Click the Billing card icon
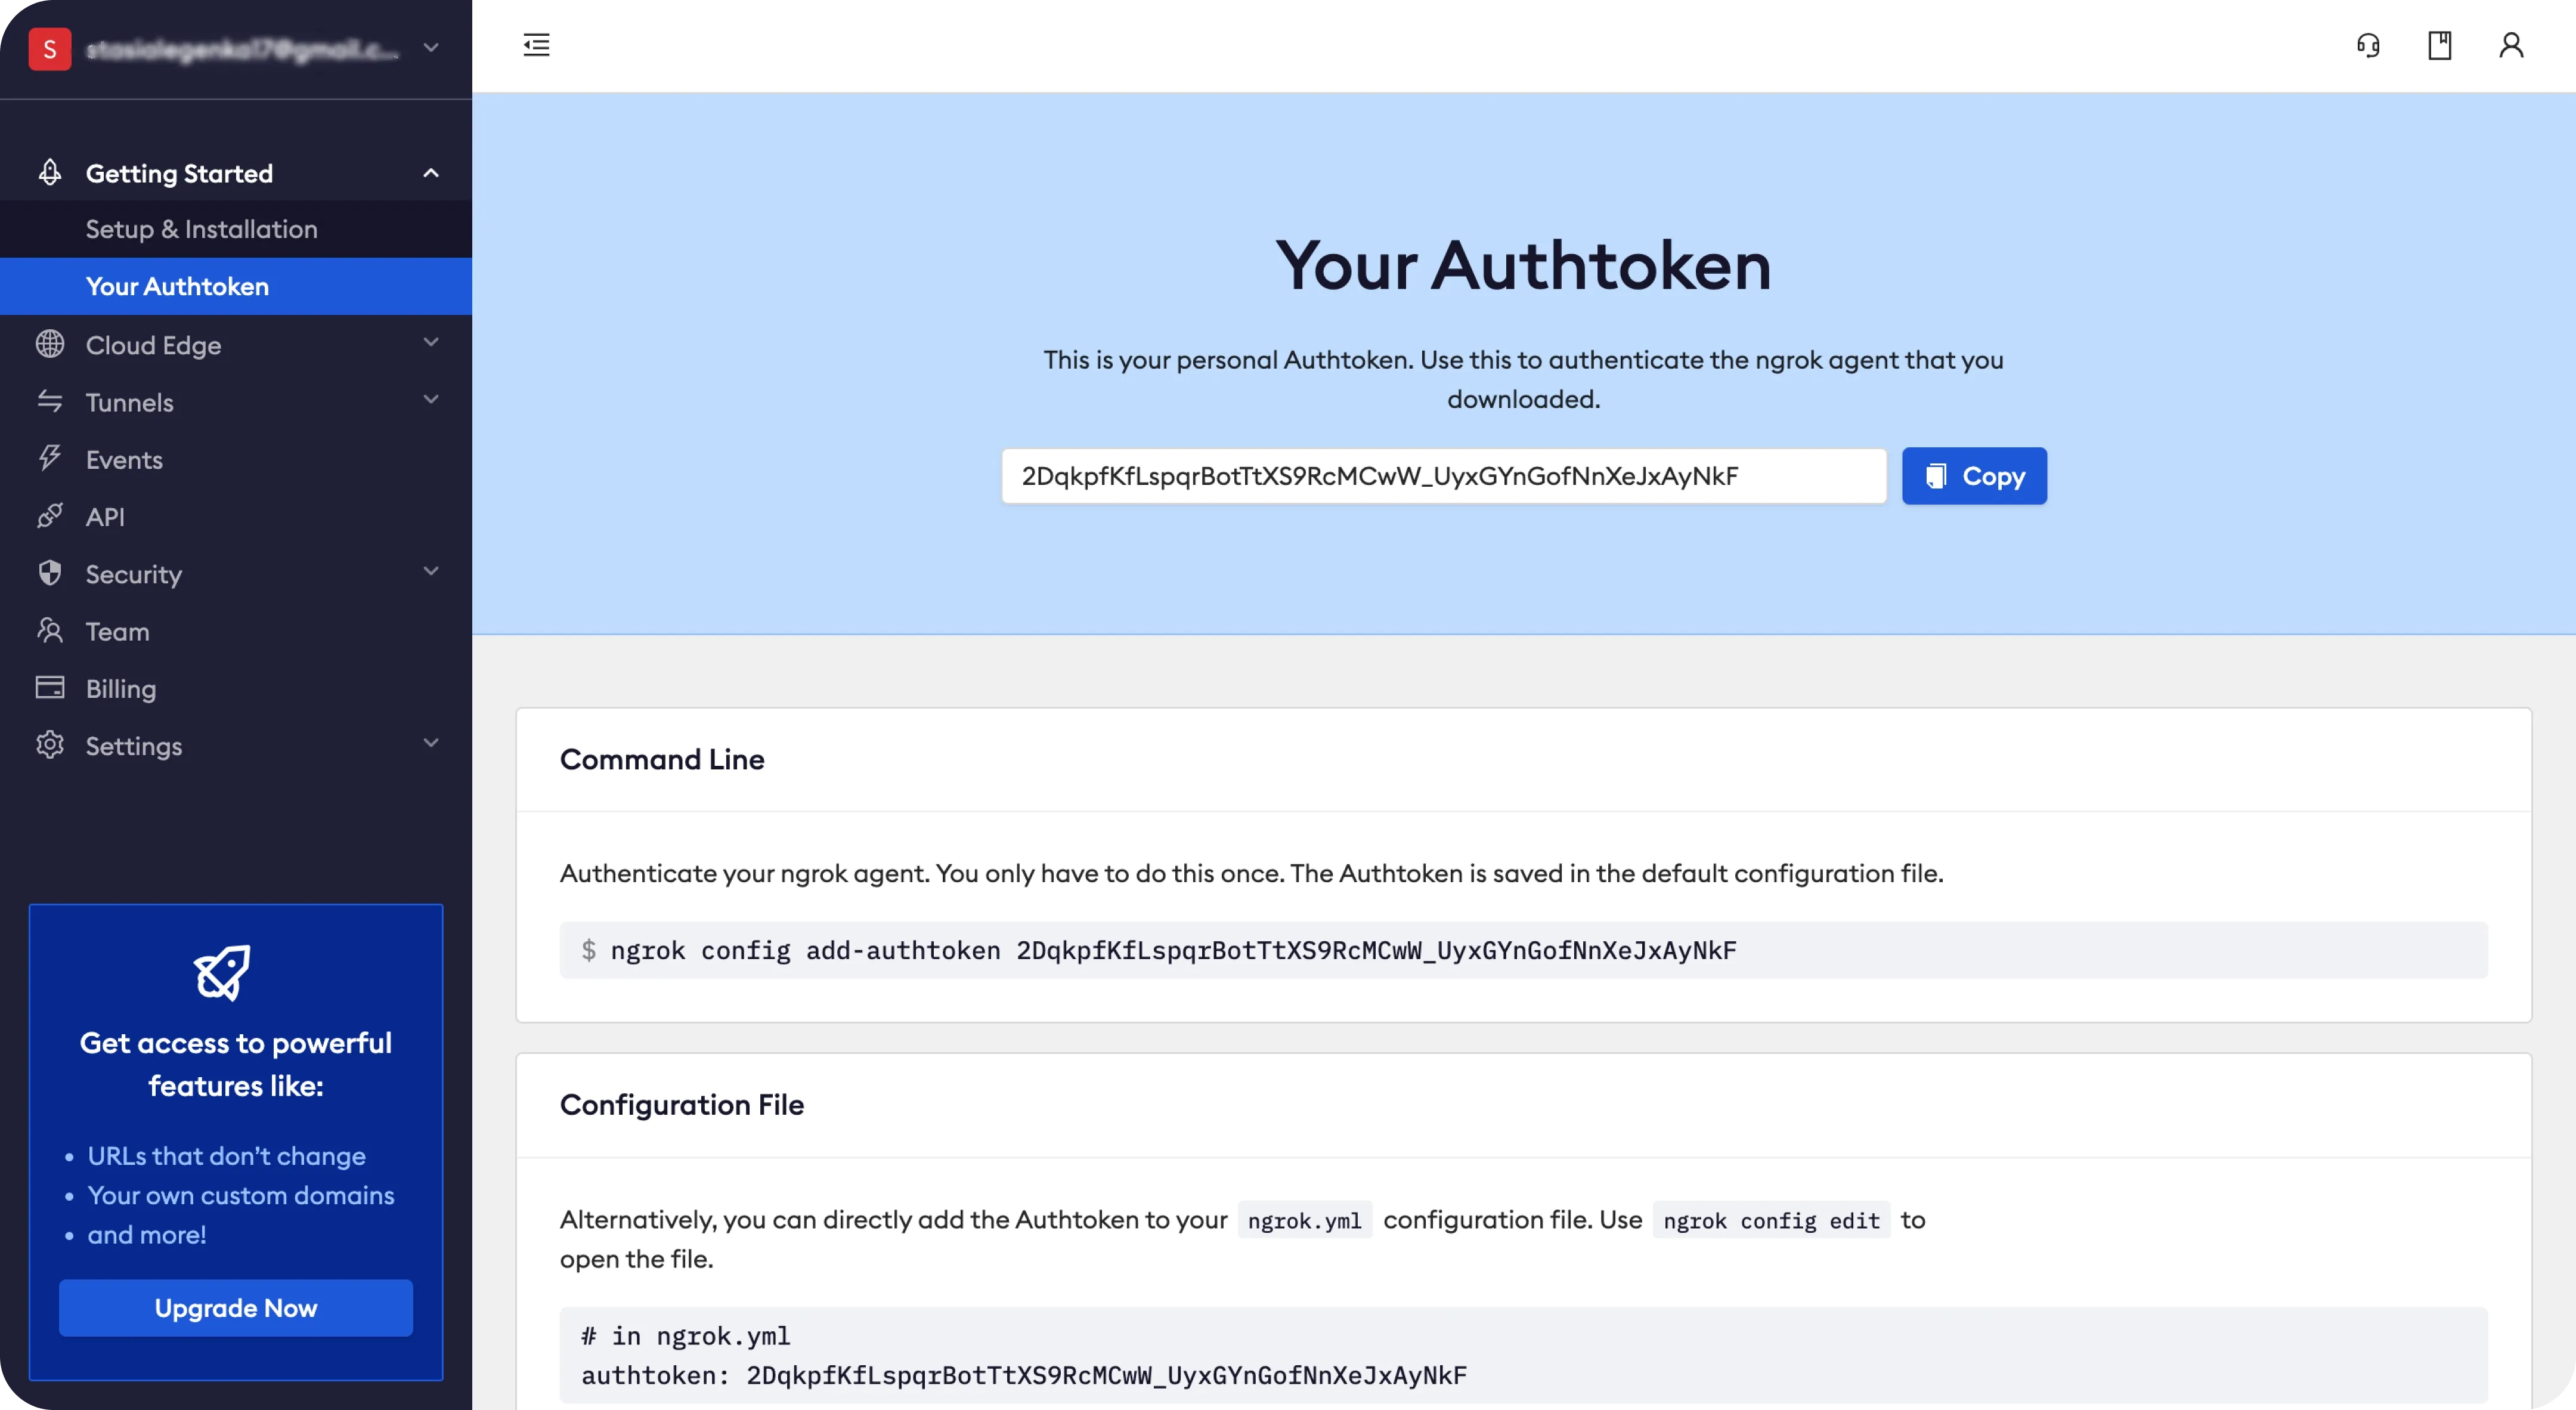Image resolution: width=2576 pixels, height=1410 pixels. tap(50, 688)
